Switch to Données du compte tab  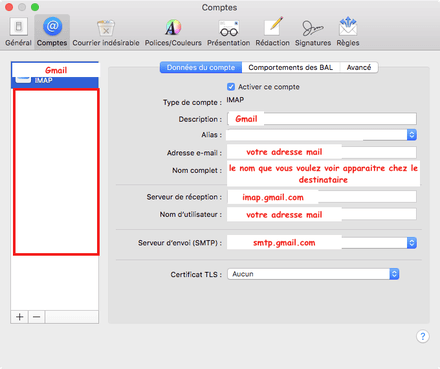pos(201,67)
